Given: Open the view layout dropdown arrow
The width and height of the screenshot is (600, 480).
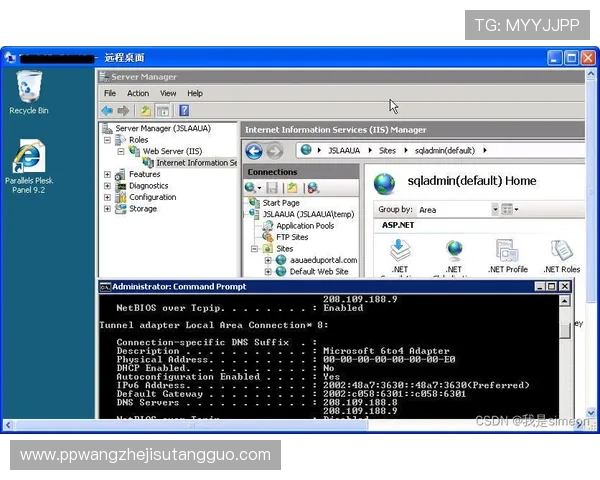Looking at the screenshot, I should click(x=516, y=209).
